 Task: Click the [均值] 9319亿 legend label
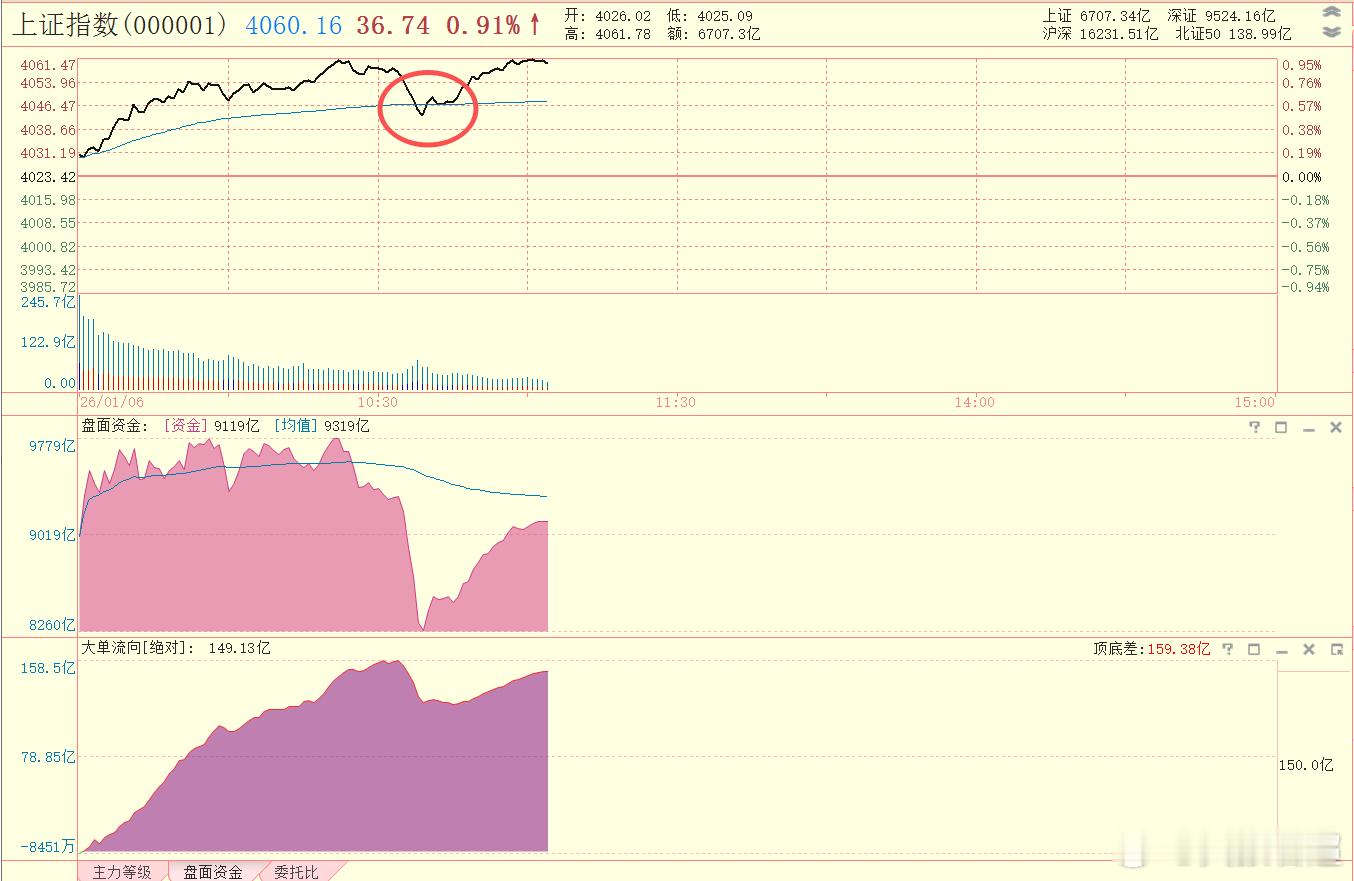[x=321, y=426]
